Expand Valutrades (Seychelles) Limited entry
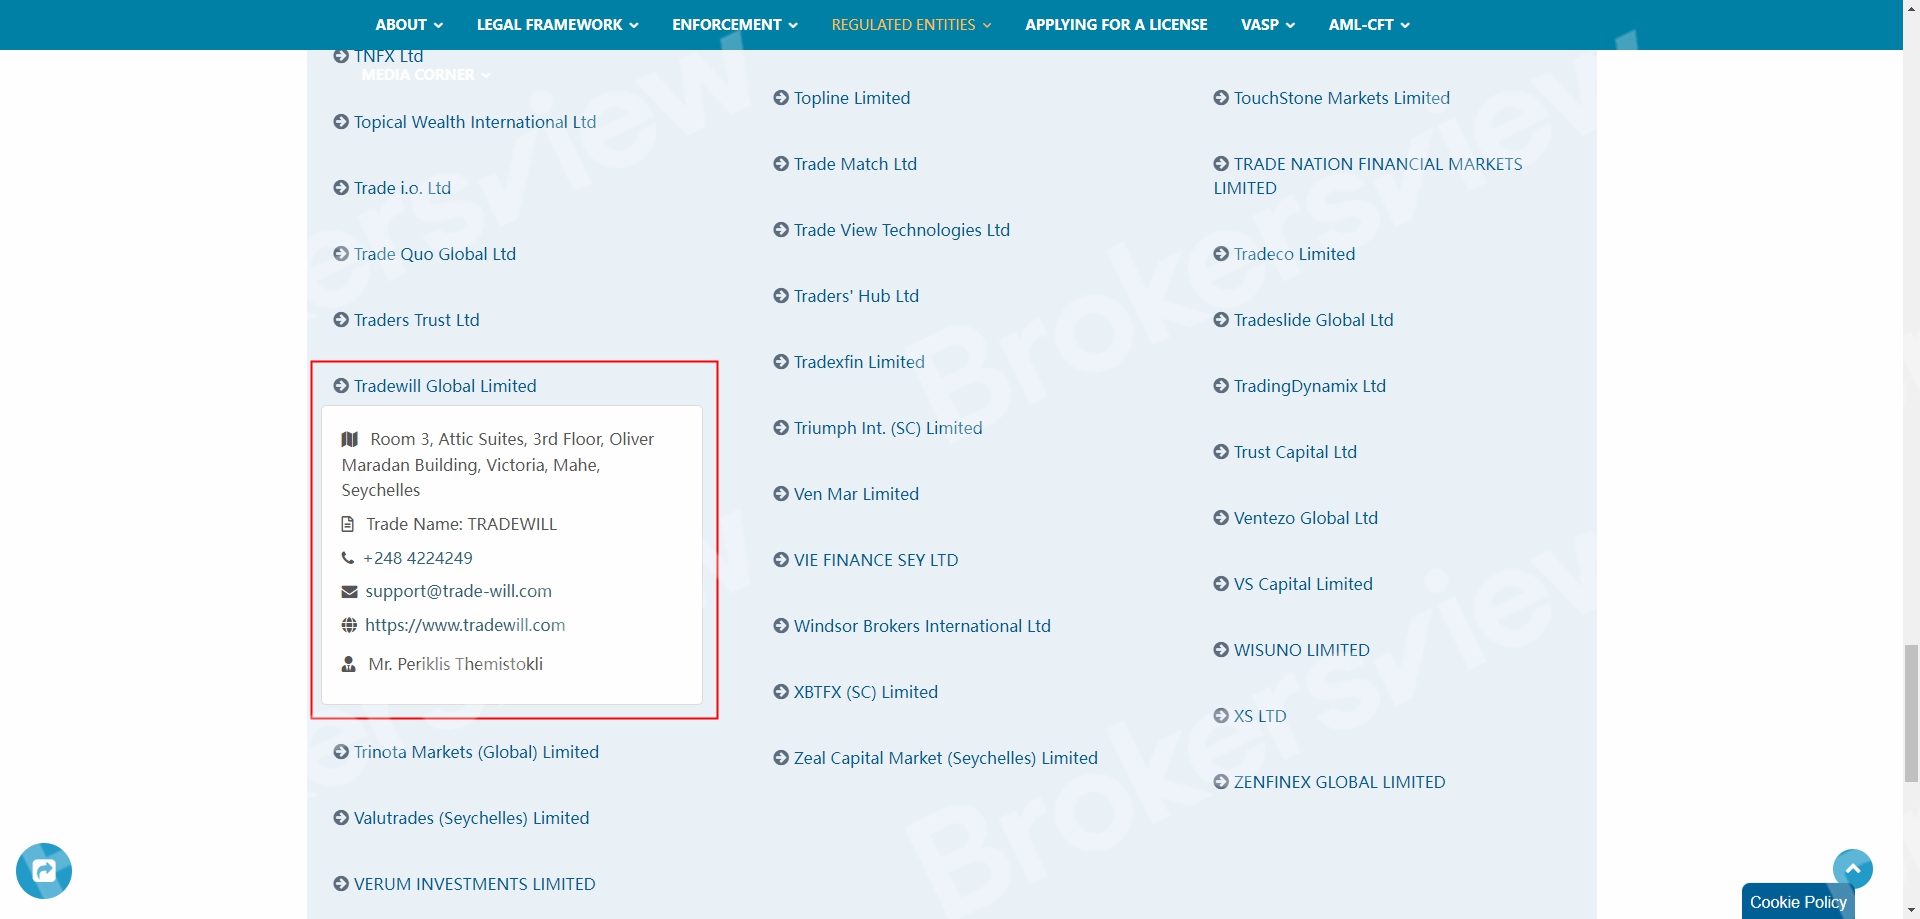This screenshot has width=1920, height=919. point(461,818)
